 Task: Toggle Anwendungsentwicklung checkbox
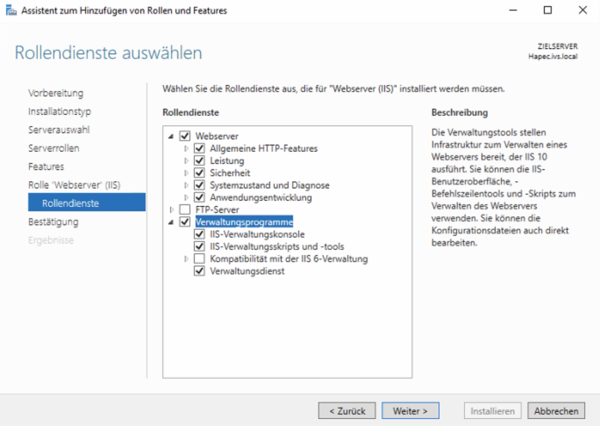click(x=199, y=197)
